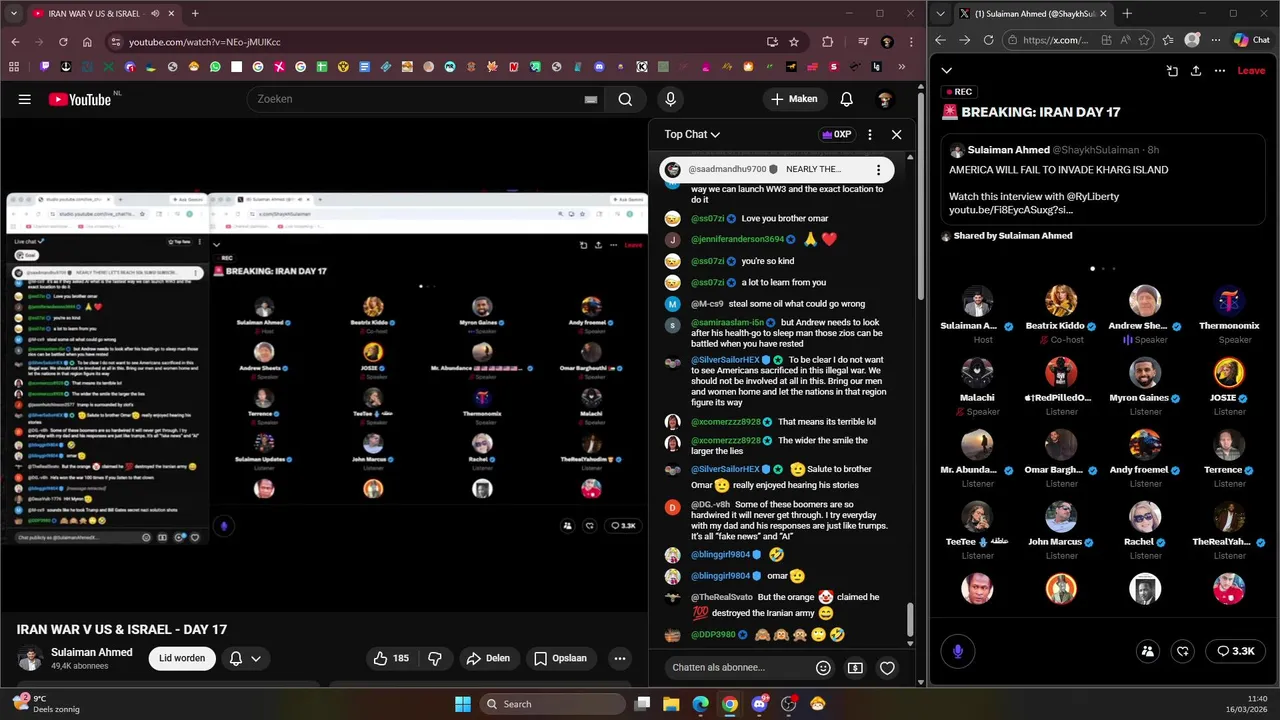Screen dimensions: 1280x720
Task: Start YouTube voice search with the microphone
Action: [670, 99]
